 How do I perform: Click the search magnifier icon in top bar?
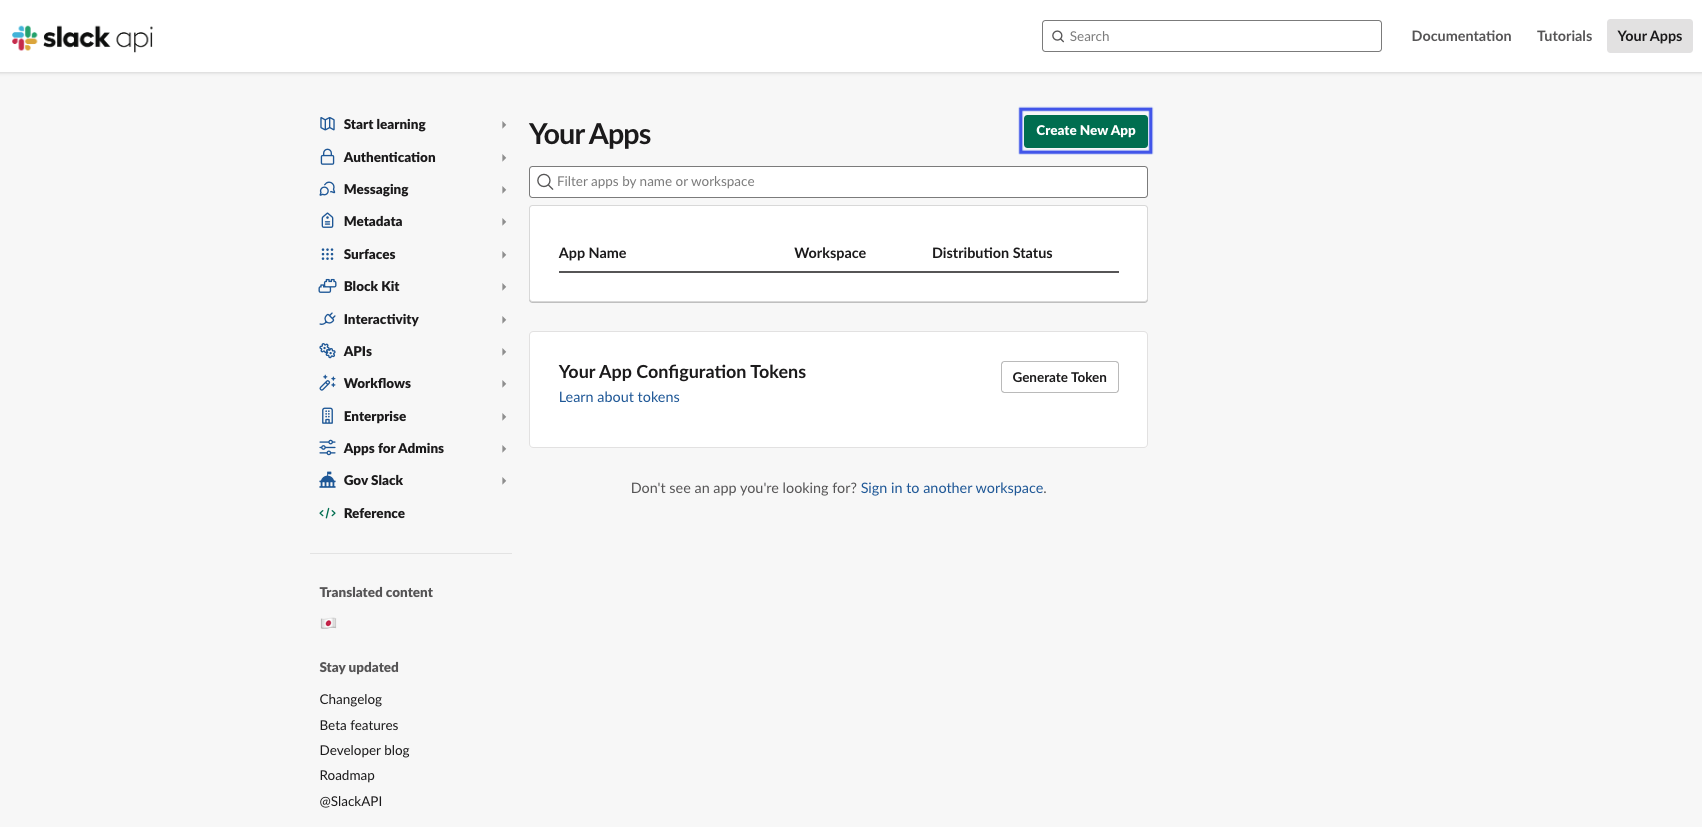point(1058,36)
